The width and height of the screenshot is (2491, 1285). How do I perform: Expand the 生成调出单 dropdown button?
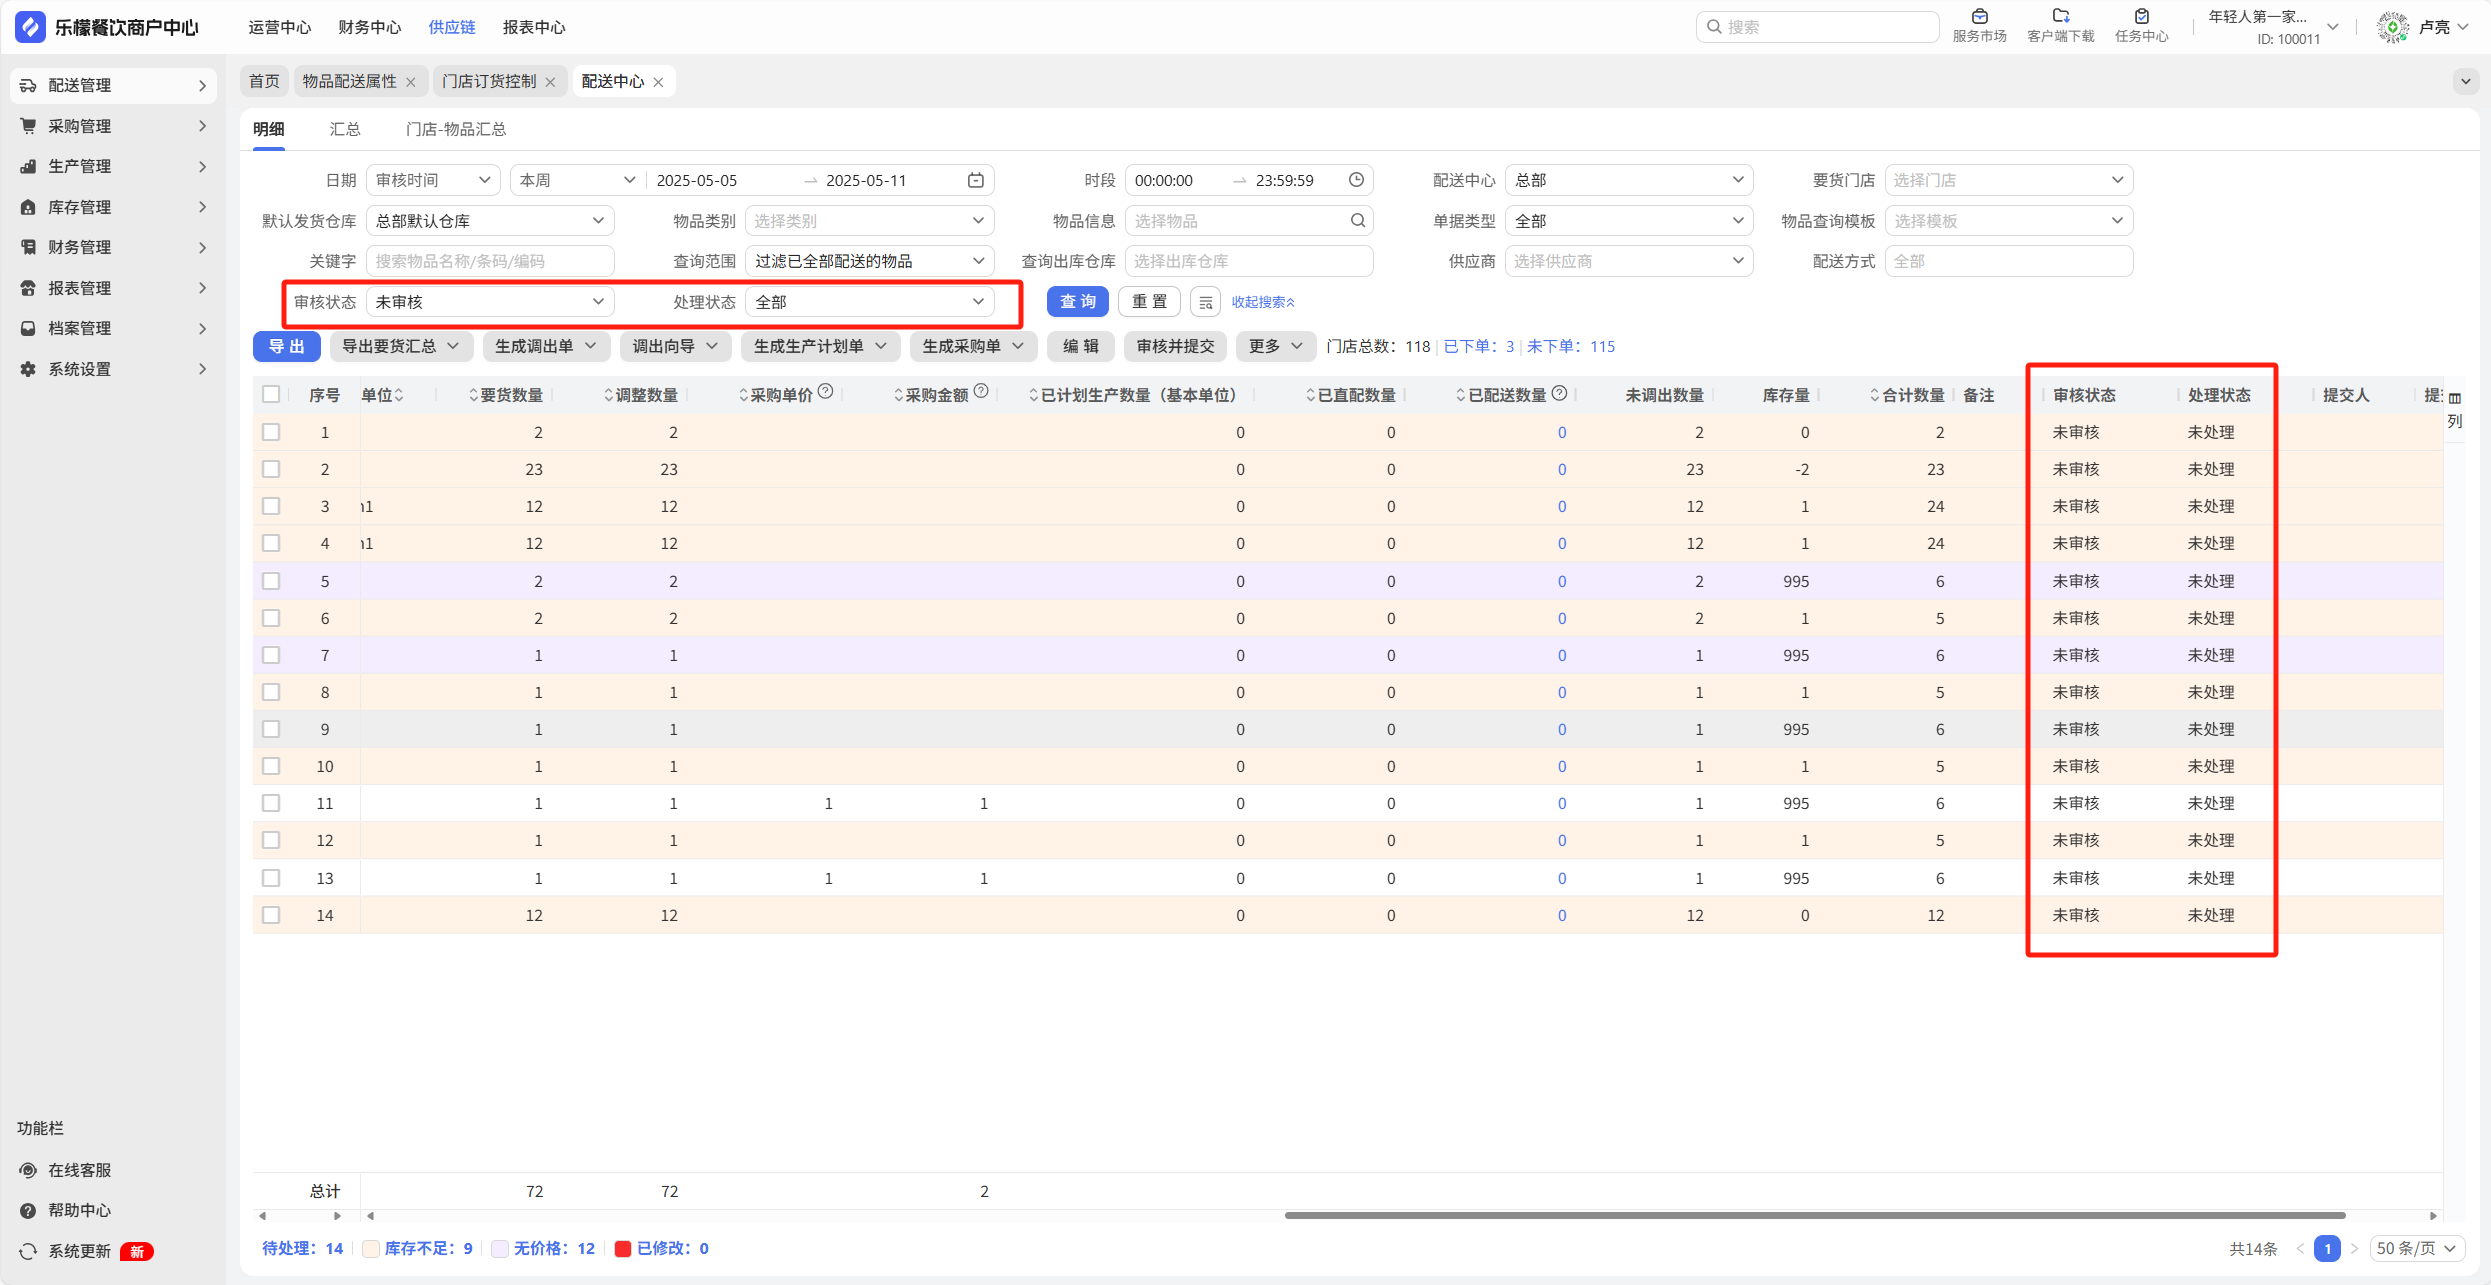tap(545, 346)
